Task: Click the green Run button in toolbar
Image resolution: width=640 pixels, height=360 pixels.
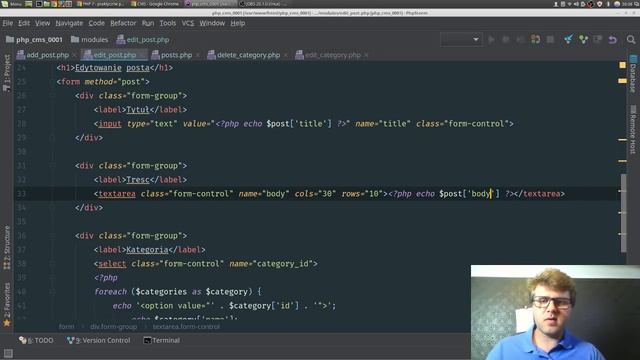Action: [x=492, y=40]
